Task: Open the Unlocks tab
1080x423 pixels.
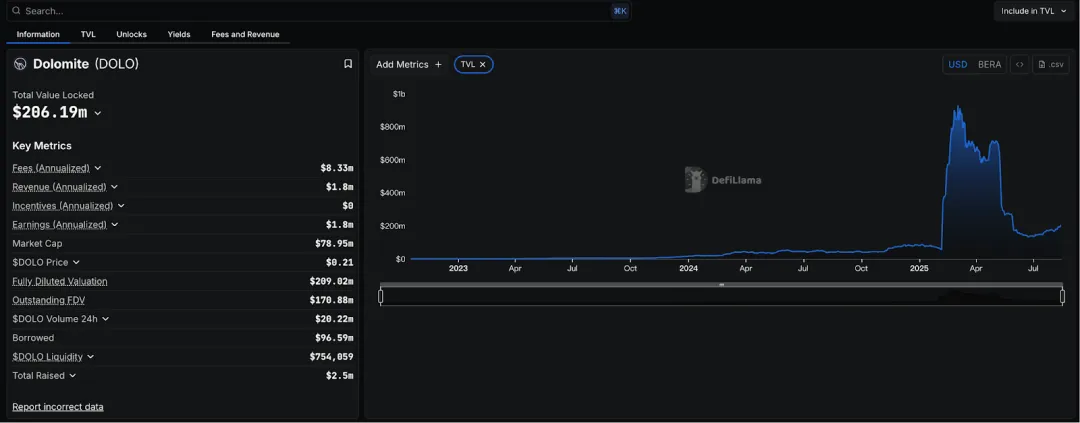Action: [x=131, y=34]
